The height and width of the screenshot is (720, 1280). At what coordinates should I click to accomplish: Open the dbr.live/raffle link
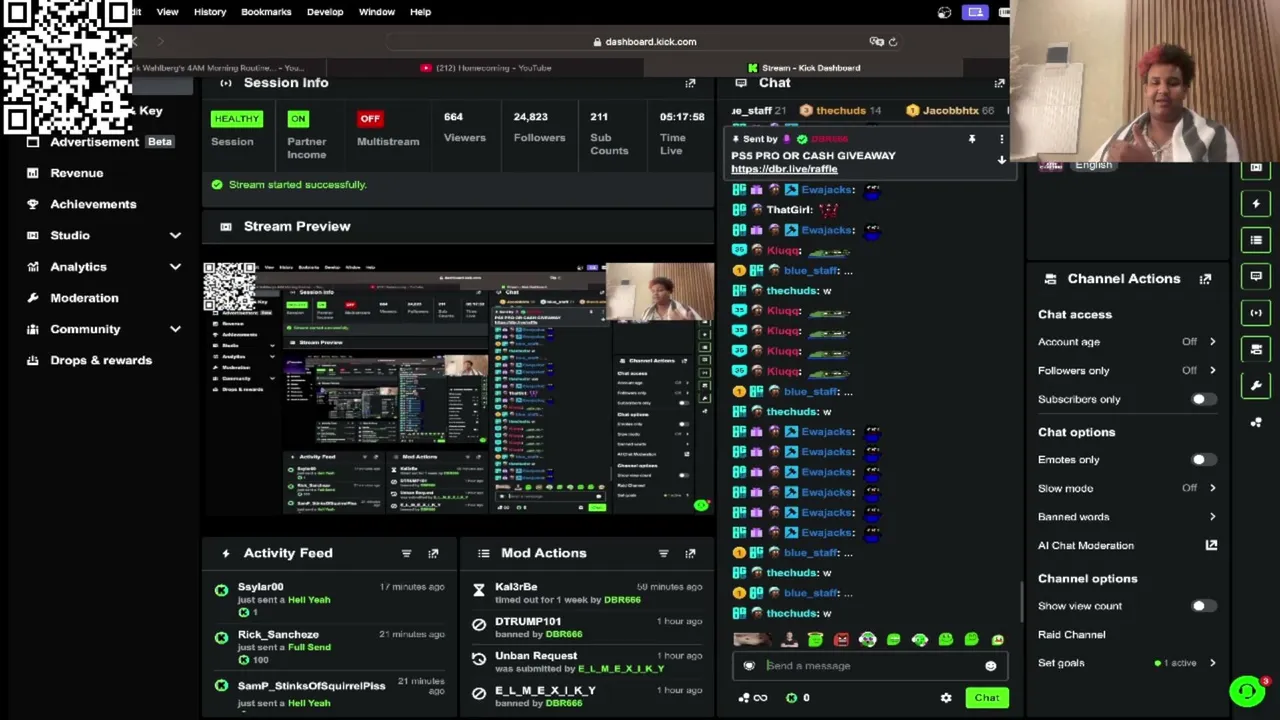784,169
